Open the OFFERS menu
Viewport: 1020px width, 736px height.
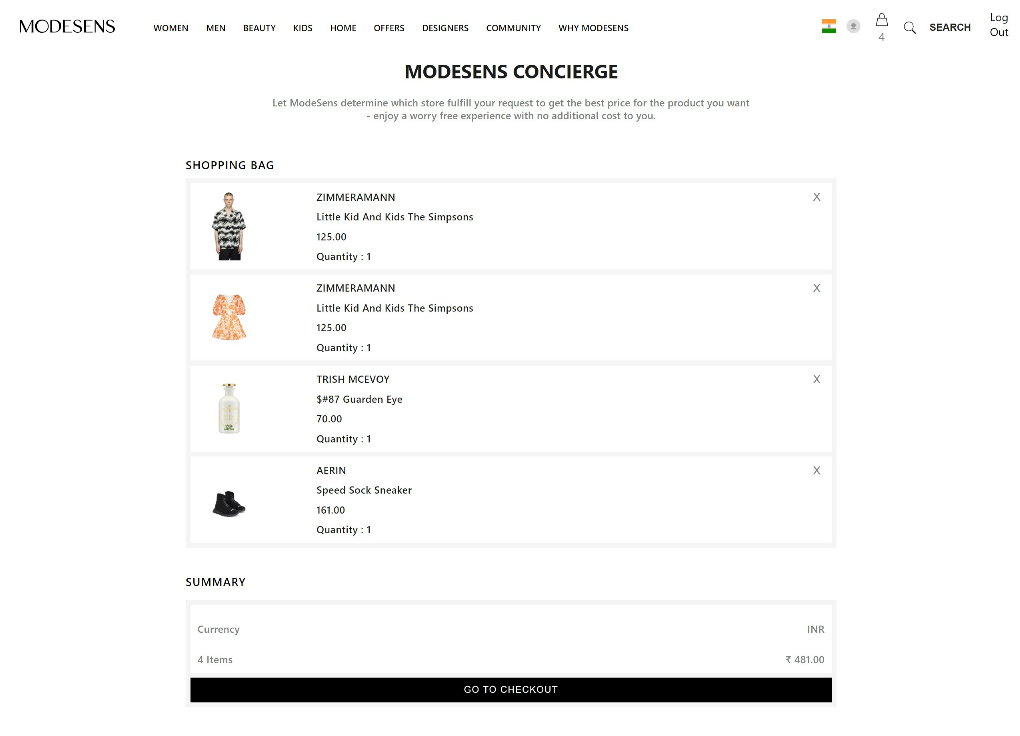click(389, 28)
